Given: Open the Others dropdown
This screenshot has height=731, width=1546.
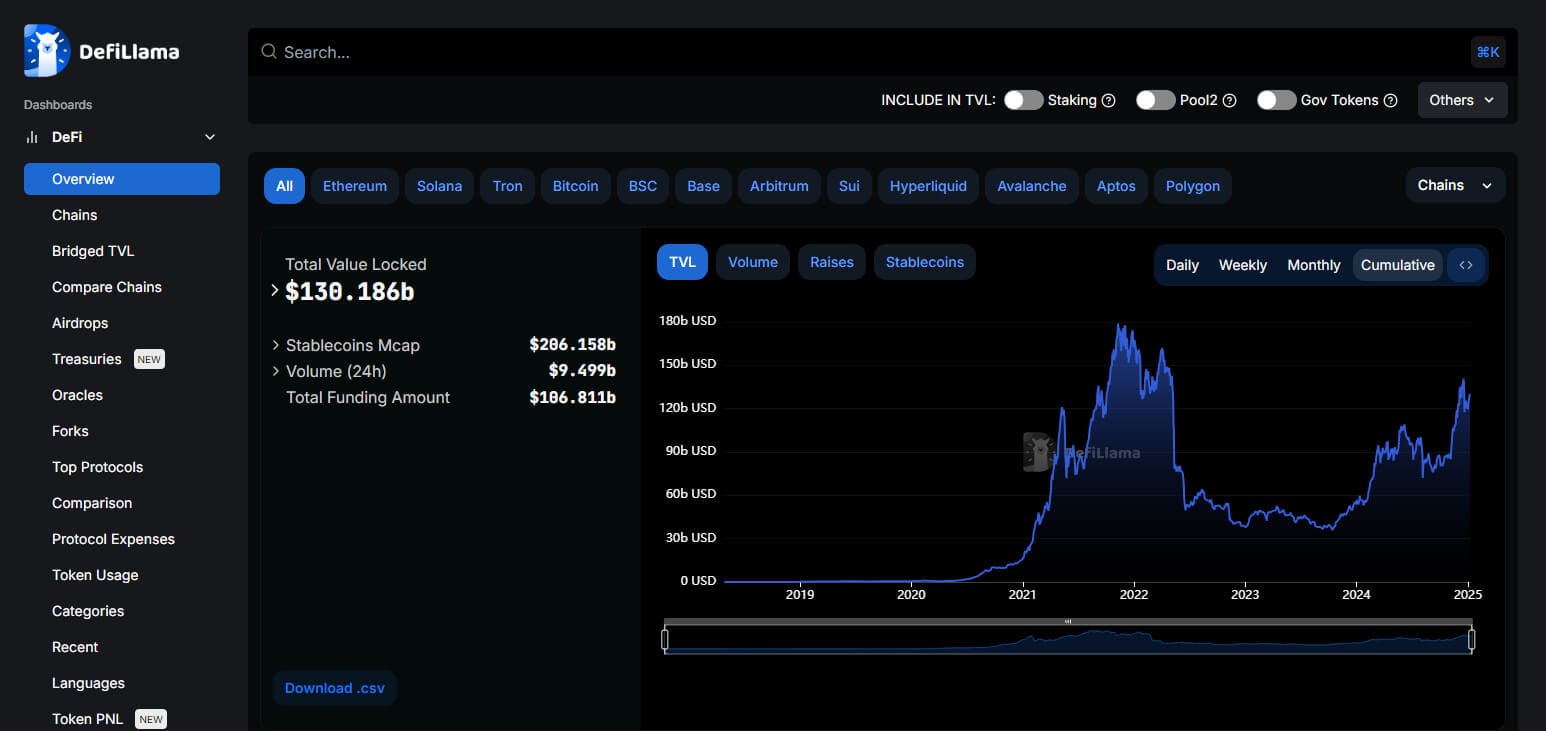Looking at the screenshot, I should [1462, 100].
